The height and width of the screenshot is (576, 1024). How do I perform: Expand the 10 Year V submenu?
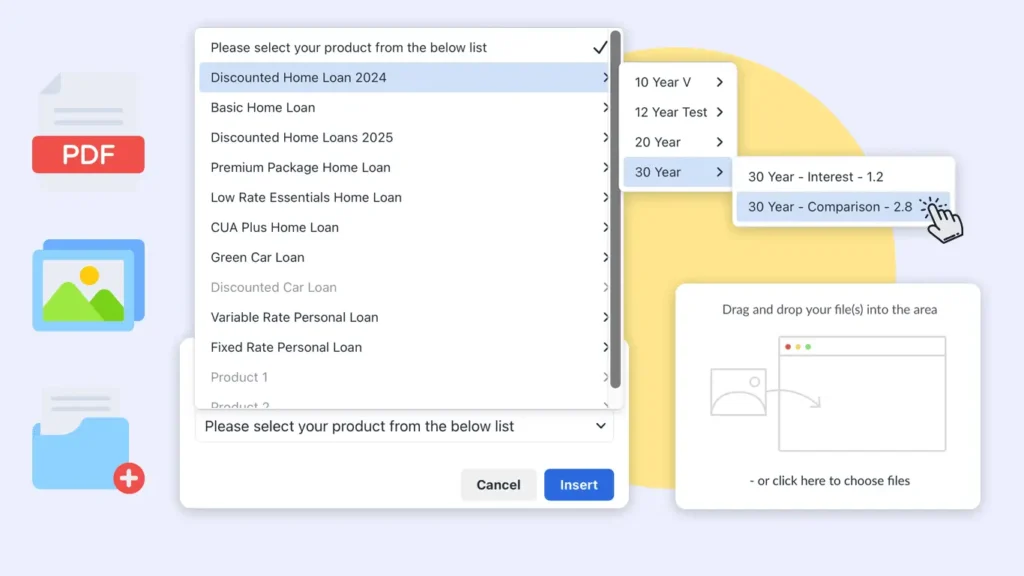(x=678, y=82)
